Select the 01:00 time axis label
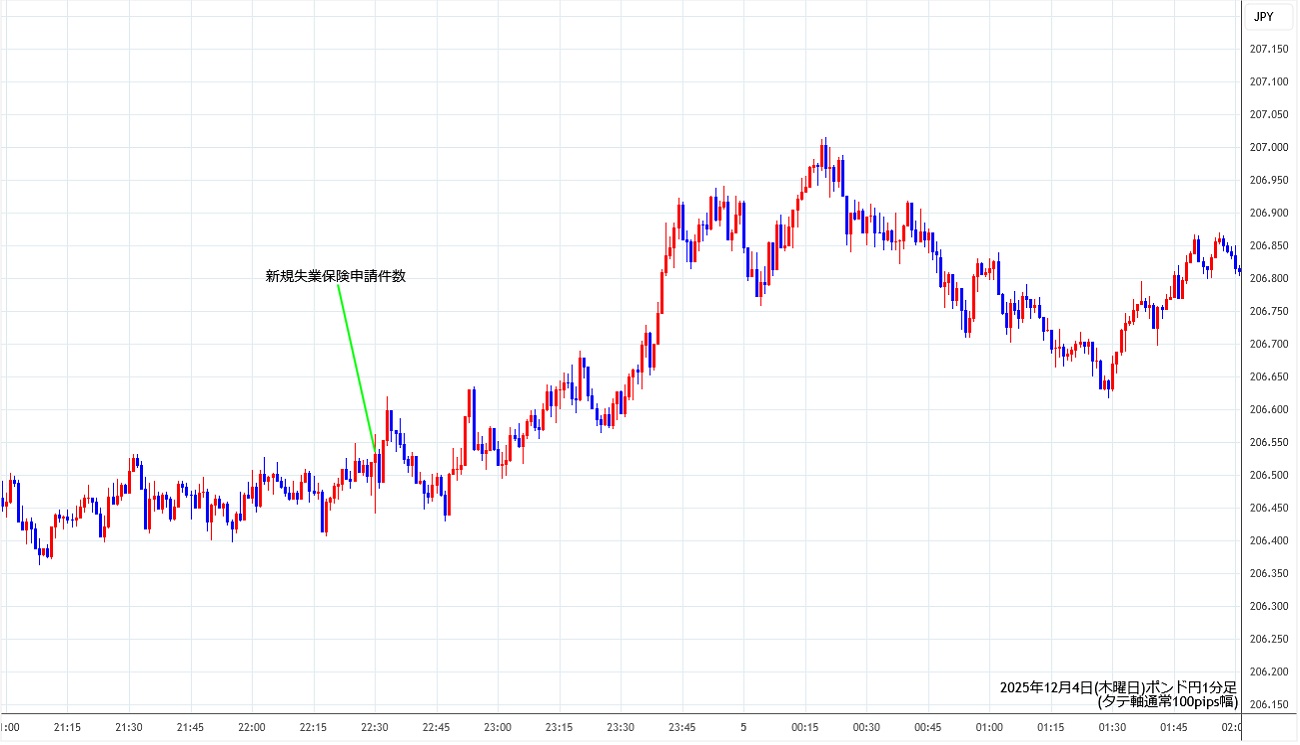1300x745 pixels. [989, 727]
